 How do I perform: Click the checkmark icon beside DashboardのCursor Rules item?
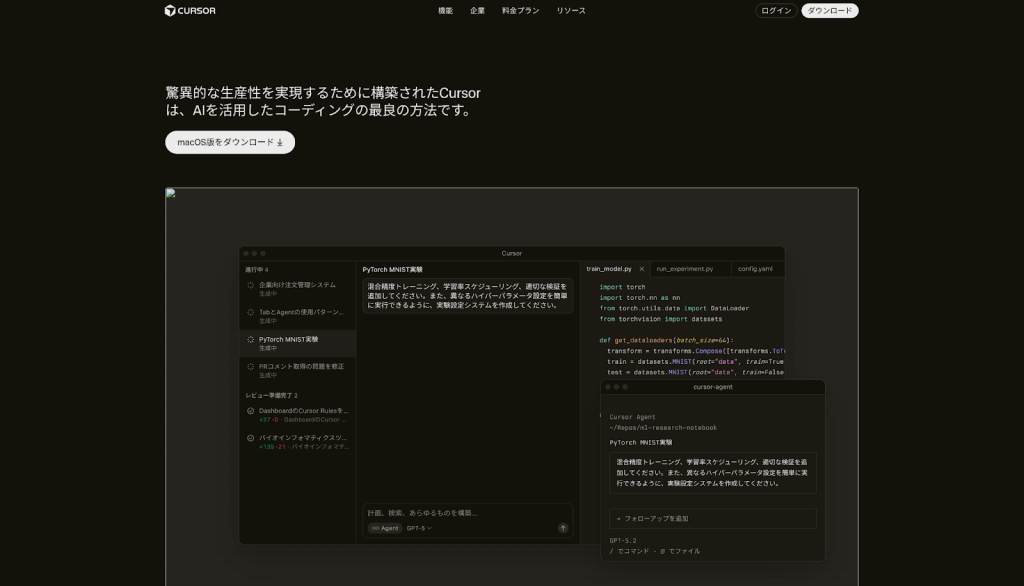(x=251, y=411)
